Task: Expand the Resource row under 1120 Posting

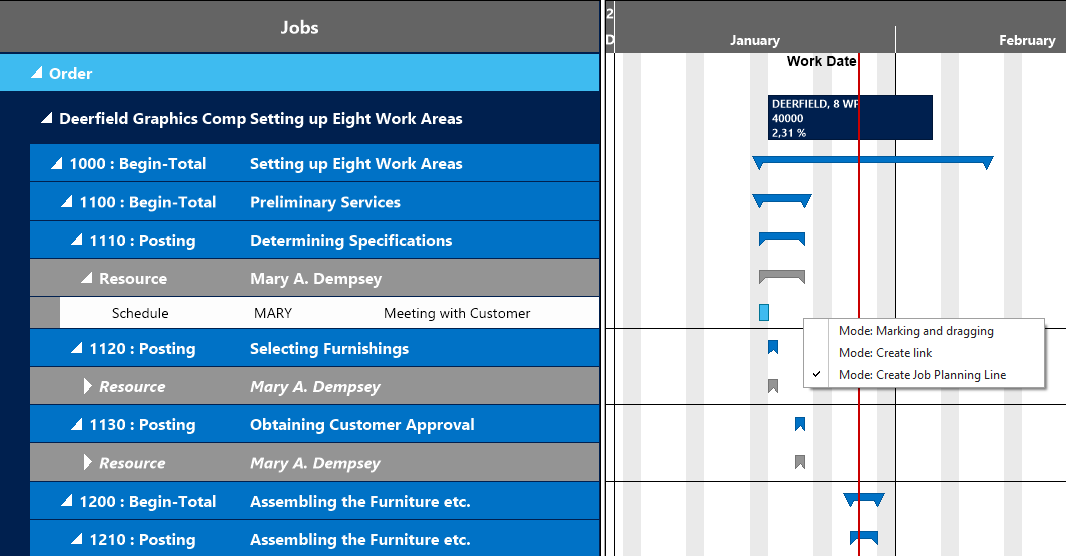Action: coord(88,387)
